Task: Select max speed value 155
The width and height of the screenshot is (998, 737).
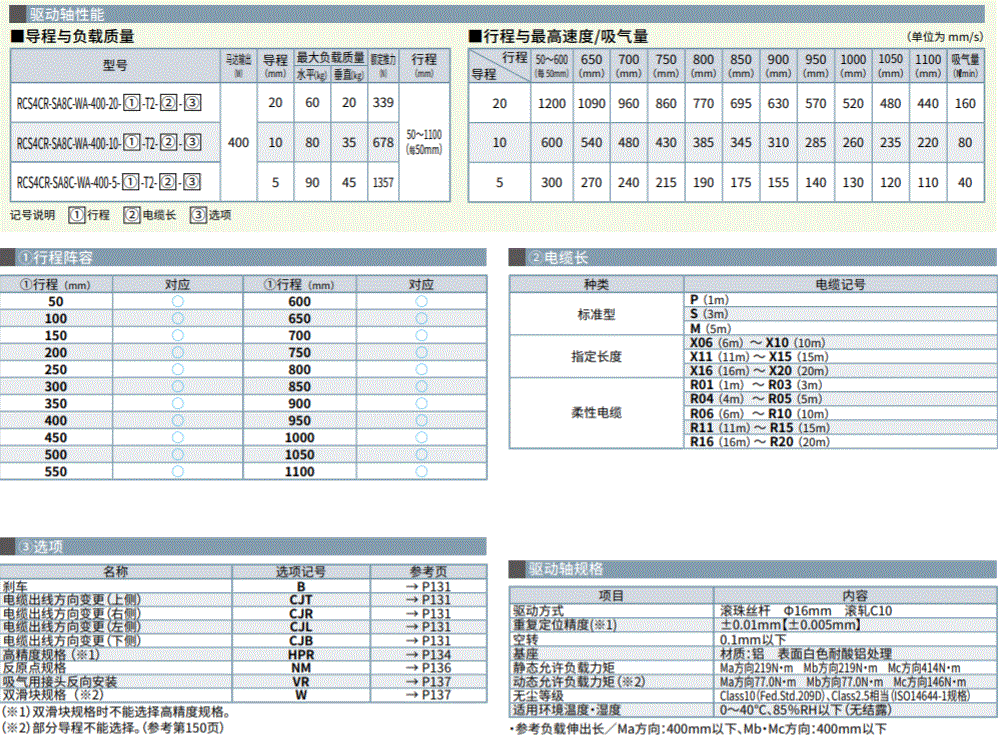Action: [x=778, y=183]
